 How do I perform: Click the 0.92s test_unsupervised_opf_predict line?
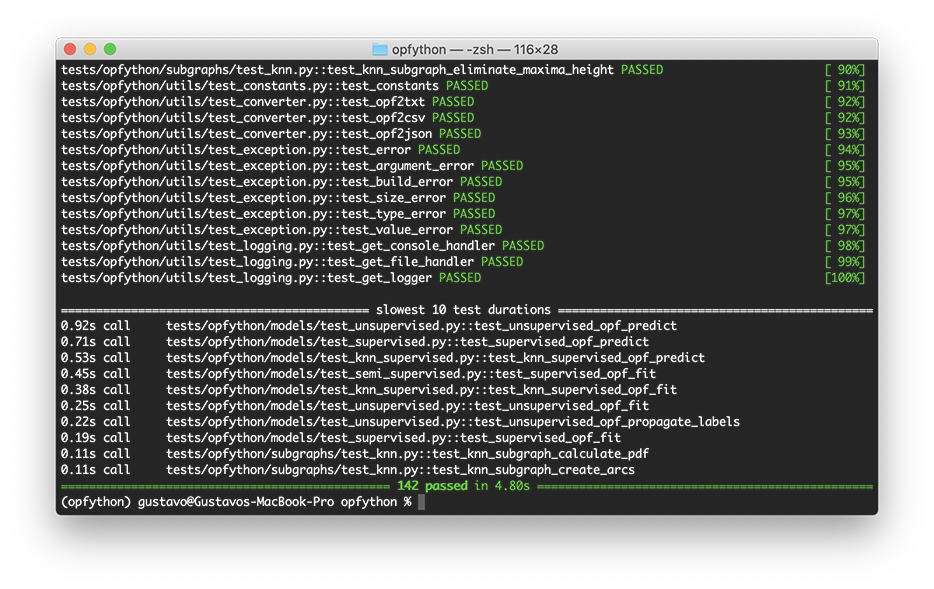369,326
